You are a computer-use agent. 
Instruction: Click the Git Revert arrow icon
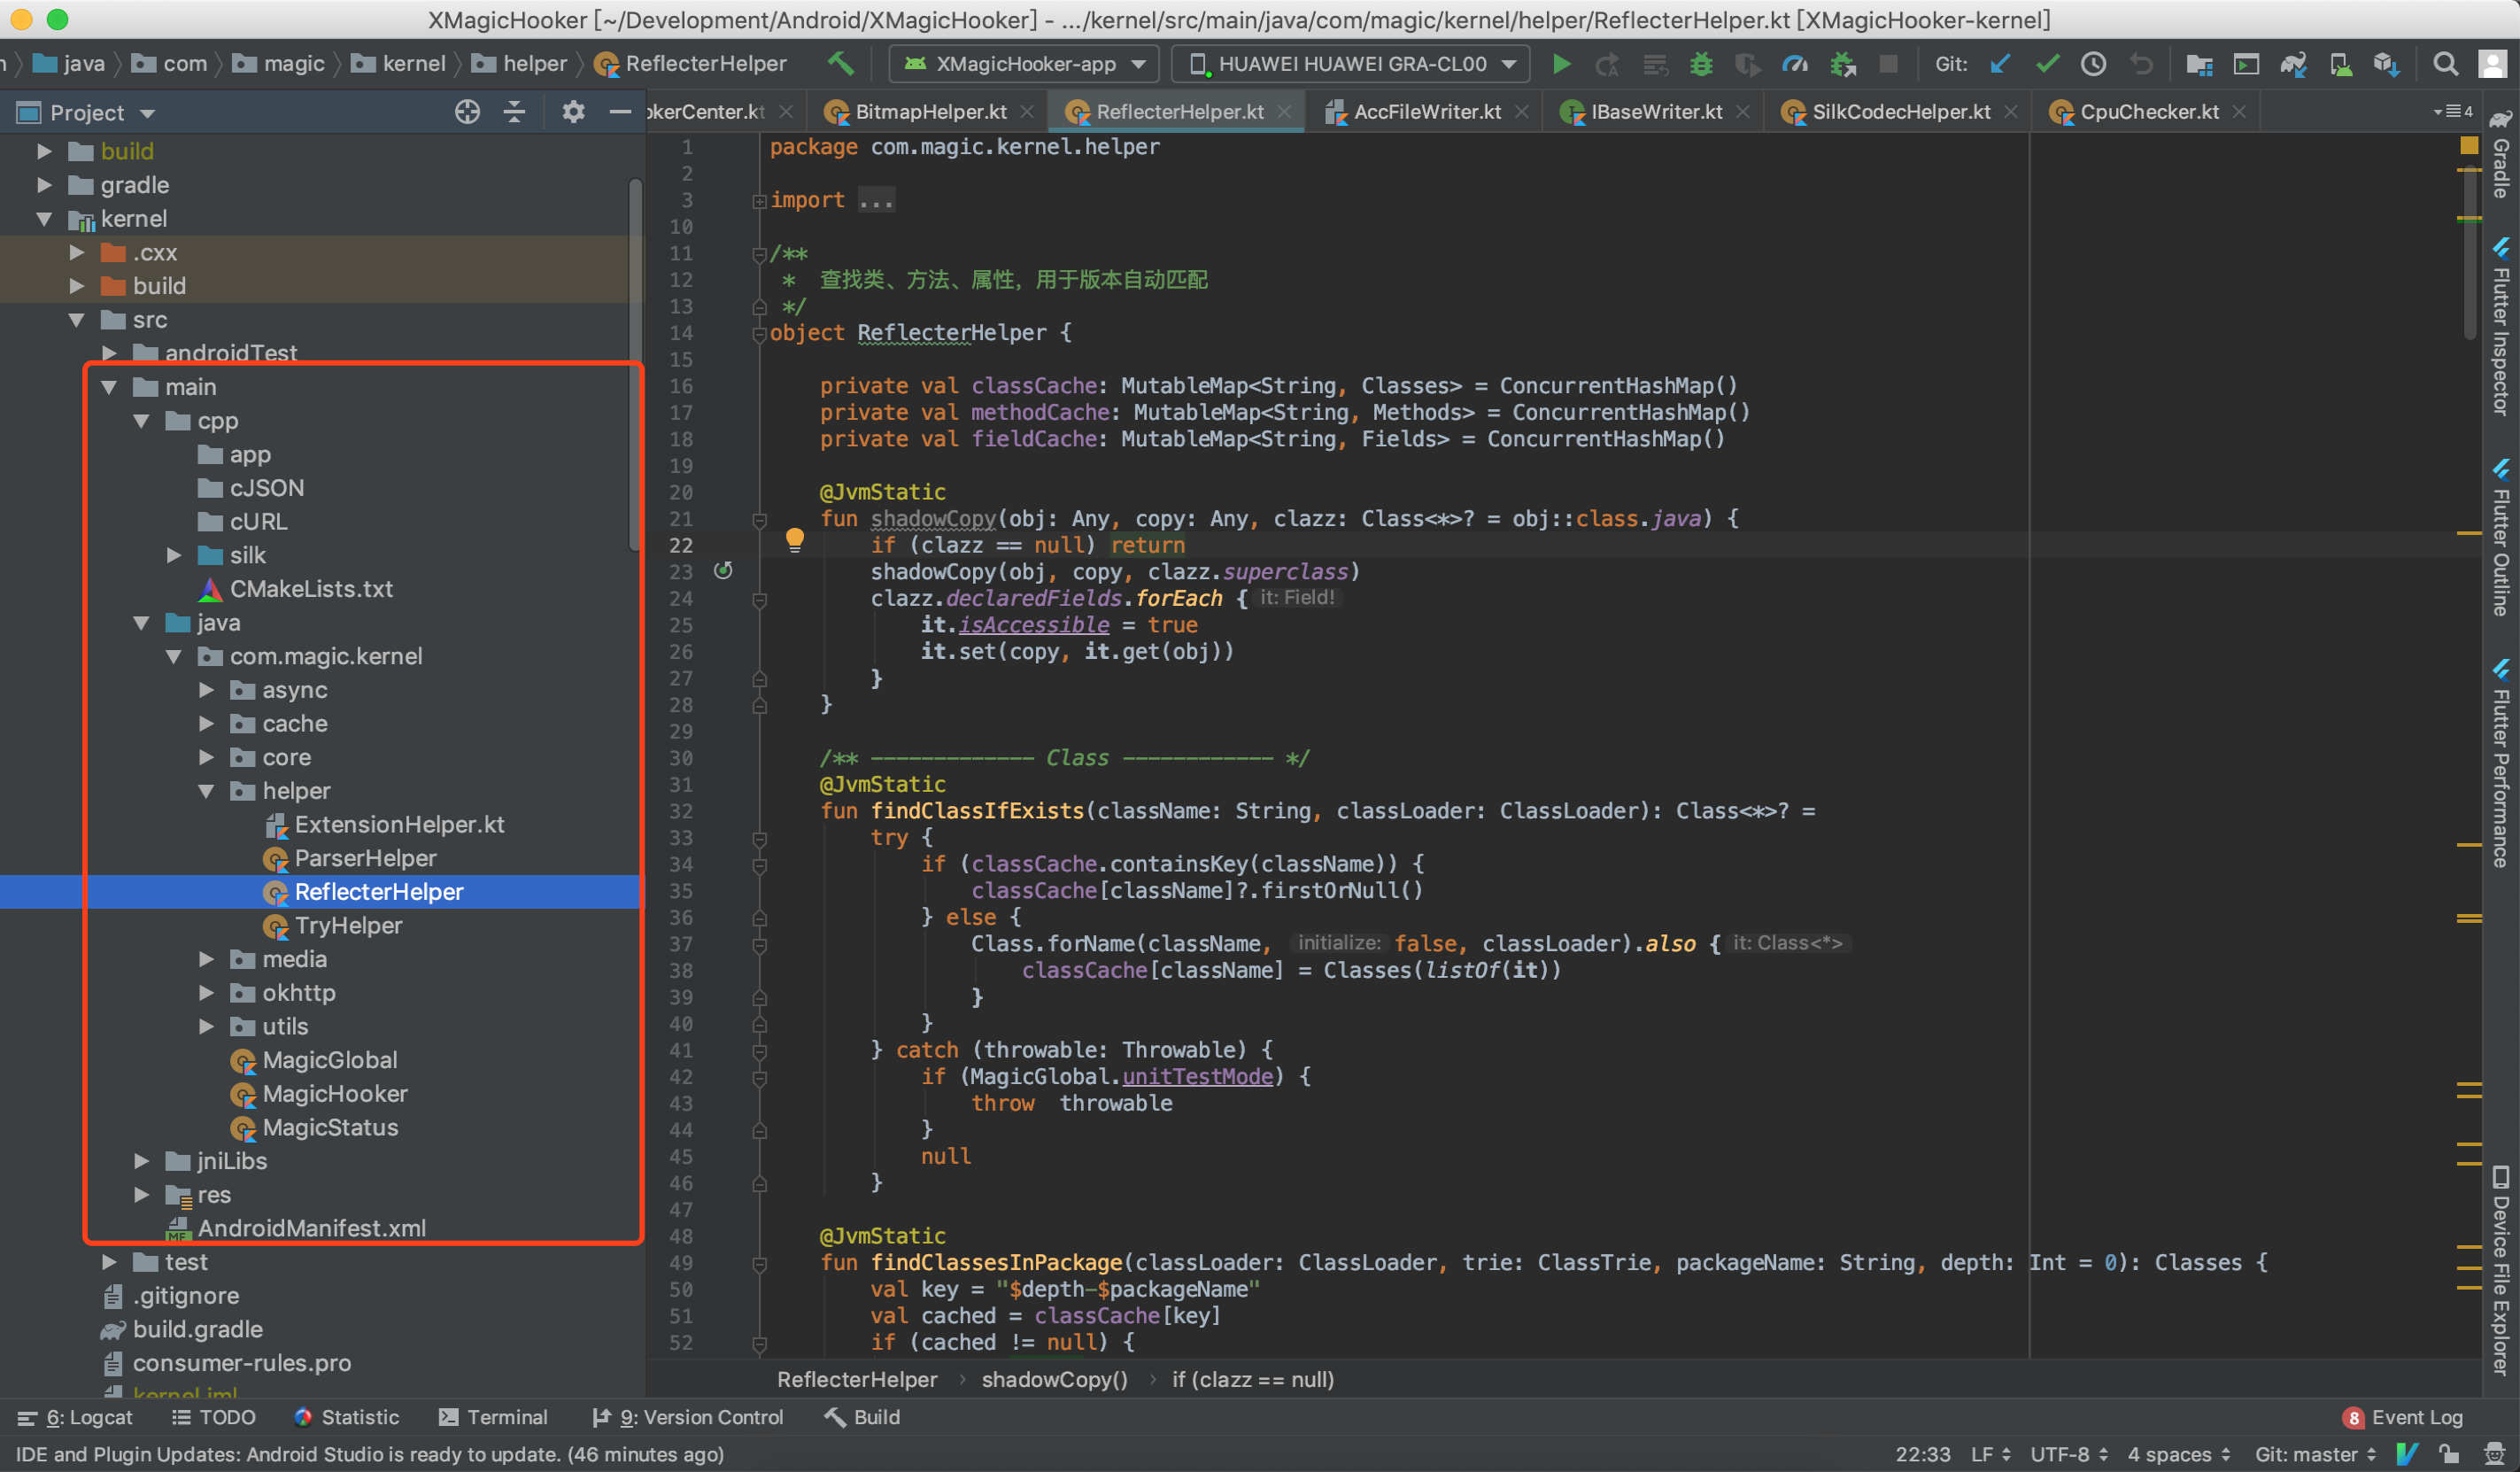(2141, 64)
